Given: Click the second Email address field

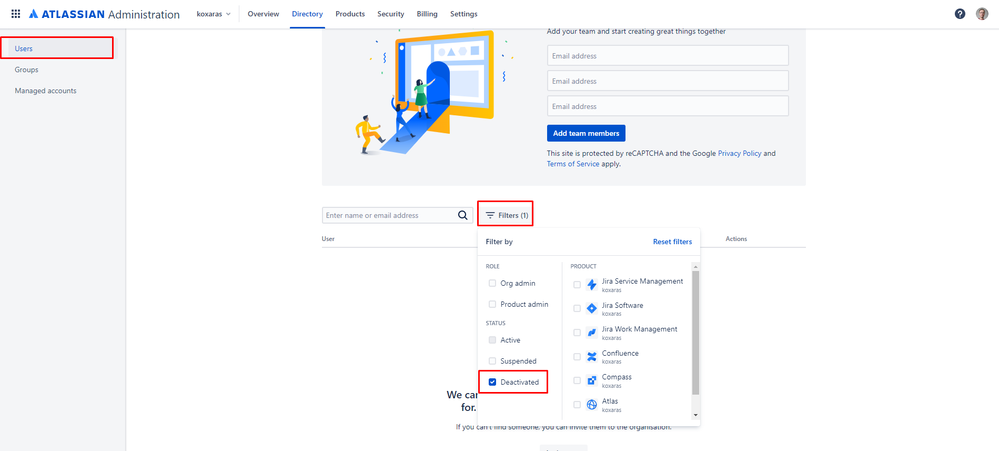Looking at the screenshot, I should coord(668,81).
